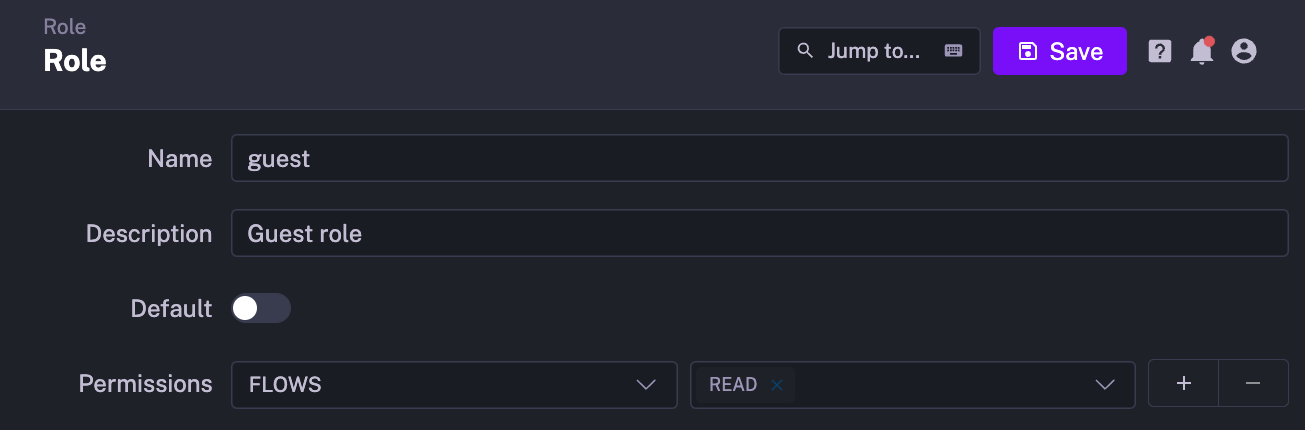Select the READ tag in permissions

[732, 385]
